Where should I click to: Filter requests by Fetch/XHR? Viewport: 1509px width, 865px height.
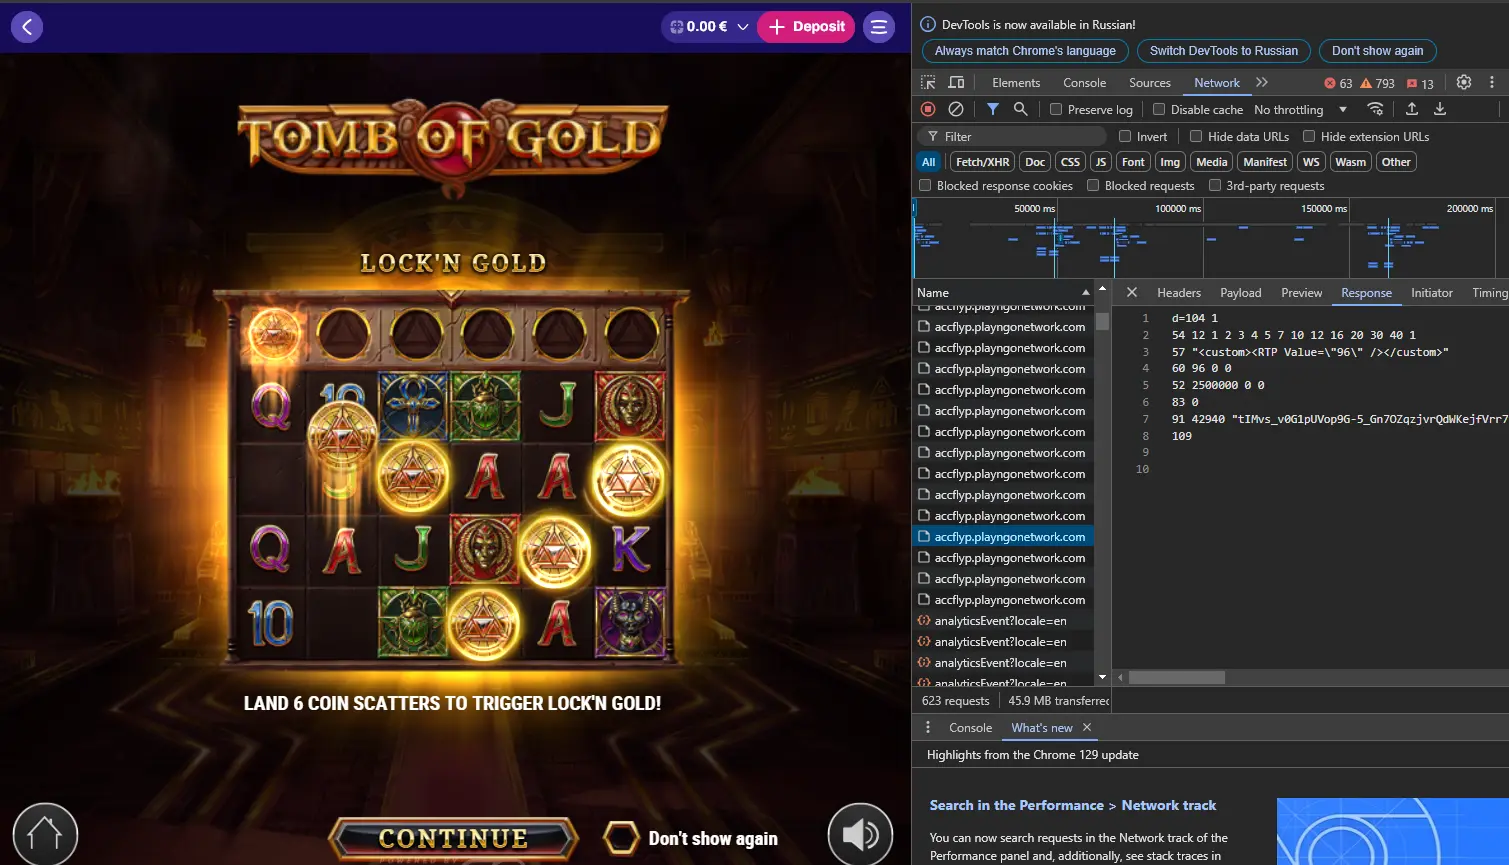click(982, 162)
